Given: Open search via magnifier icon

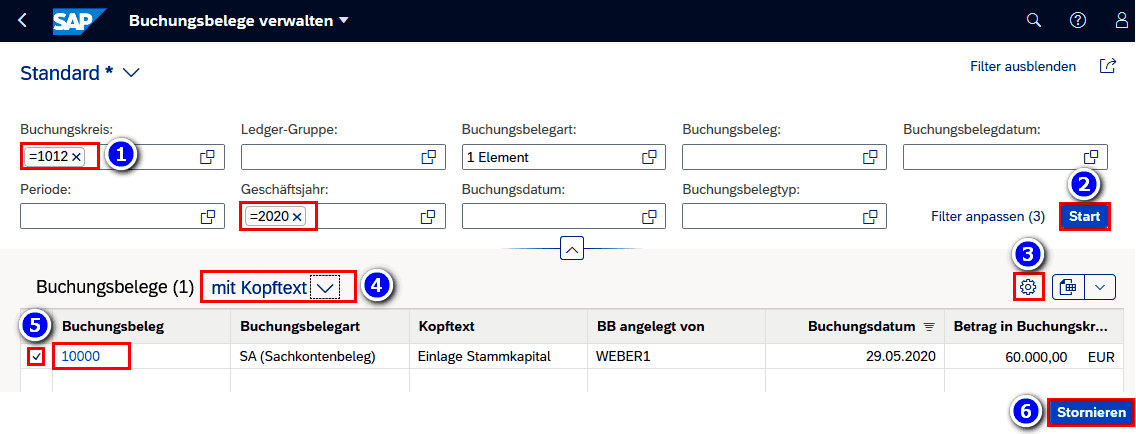Looking at the screenshot, I should (1034, 21).
